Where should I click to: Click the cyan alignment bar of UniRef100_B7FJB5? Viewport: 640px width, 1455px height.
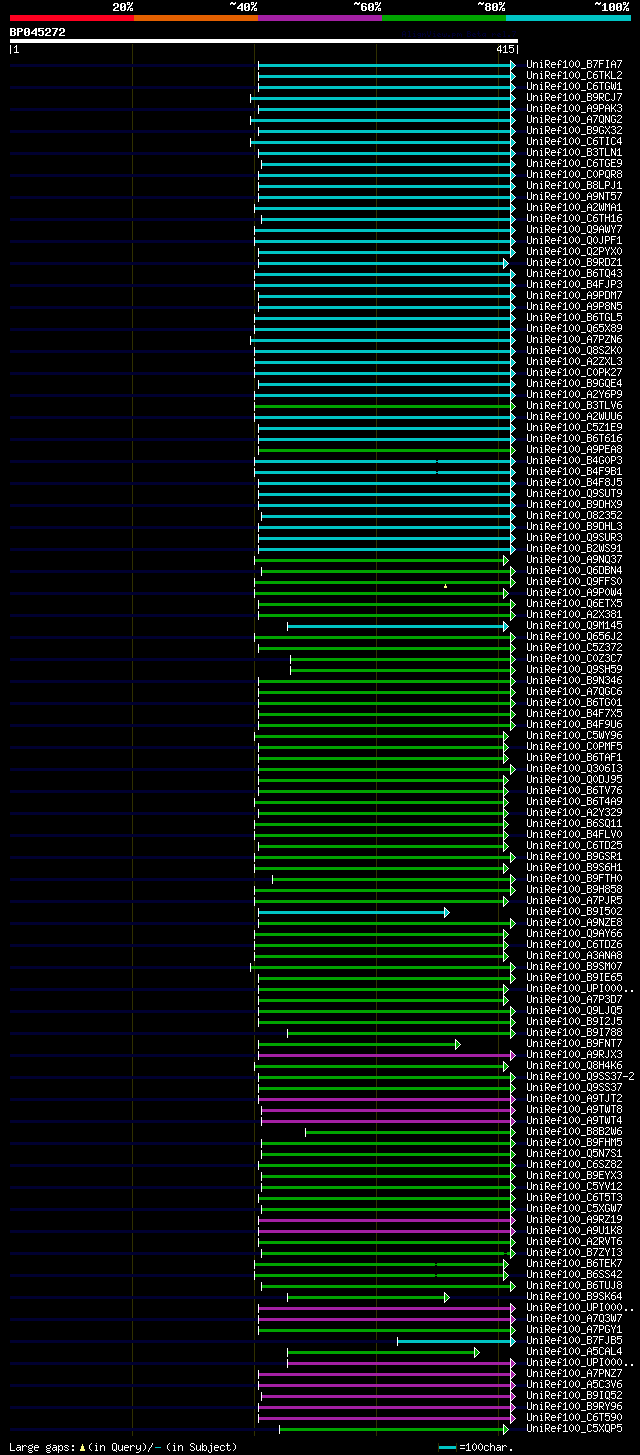(456, 1341)
